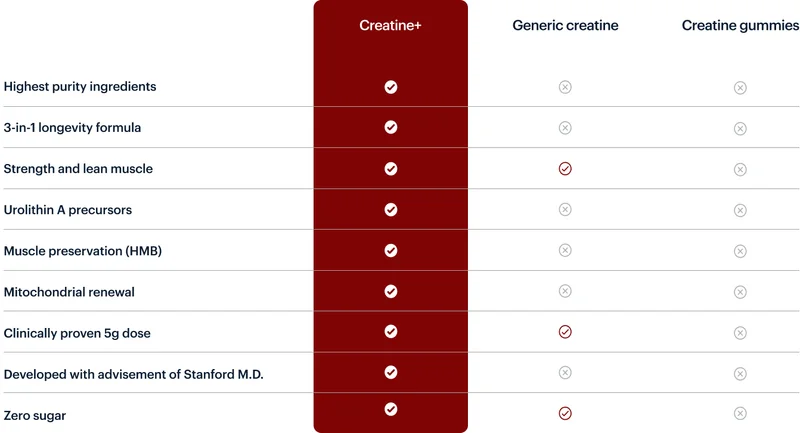Click Creatine+ checkmark for Mitochondrial renewal
Screen dimensions: 800x433
391,291
